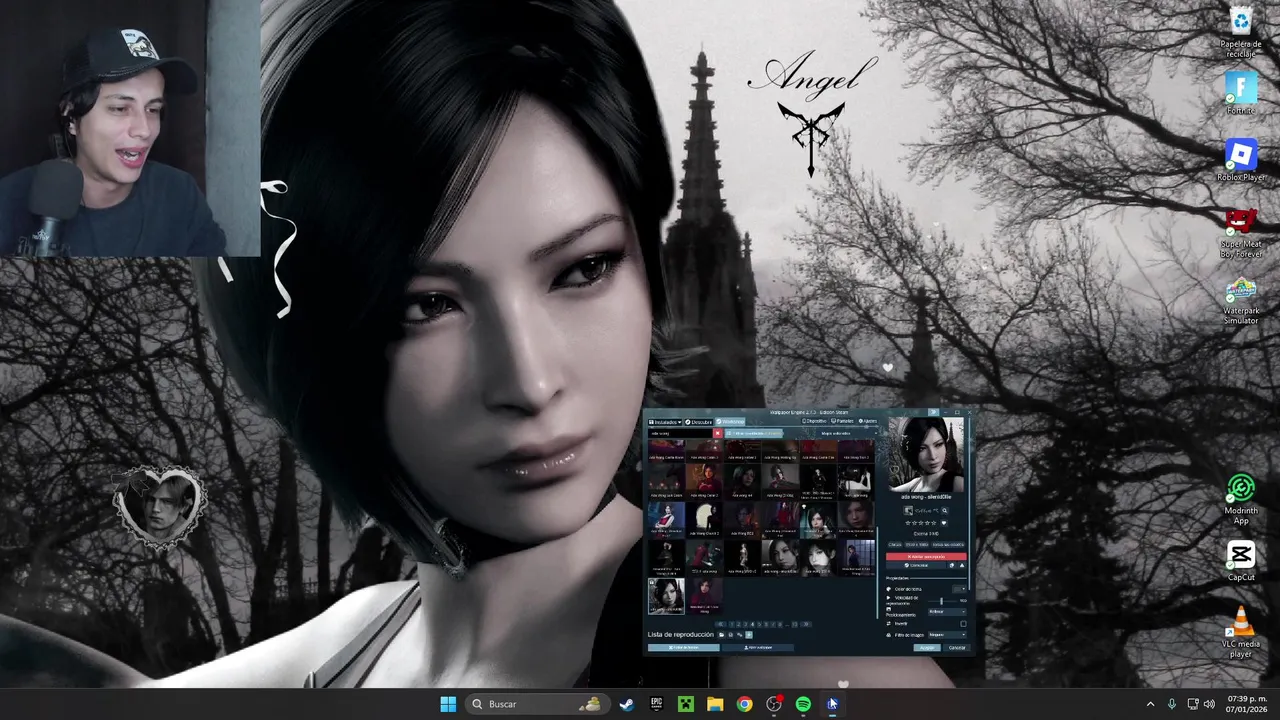Rate the wallpaper with the star rating
Screen dimensions: 1280x720
pos(920,523)
